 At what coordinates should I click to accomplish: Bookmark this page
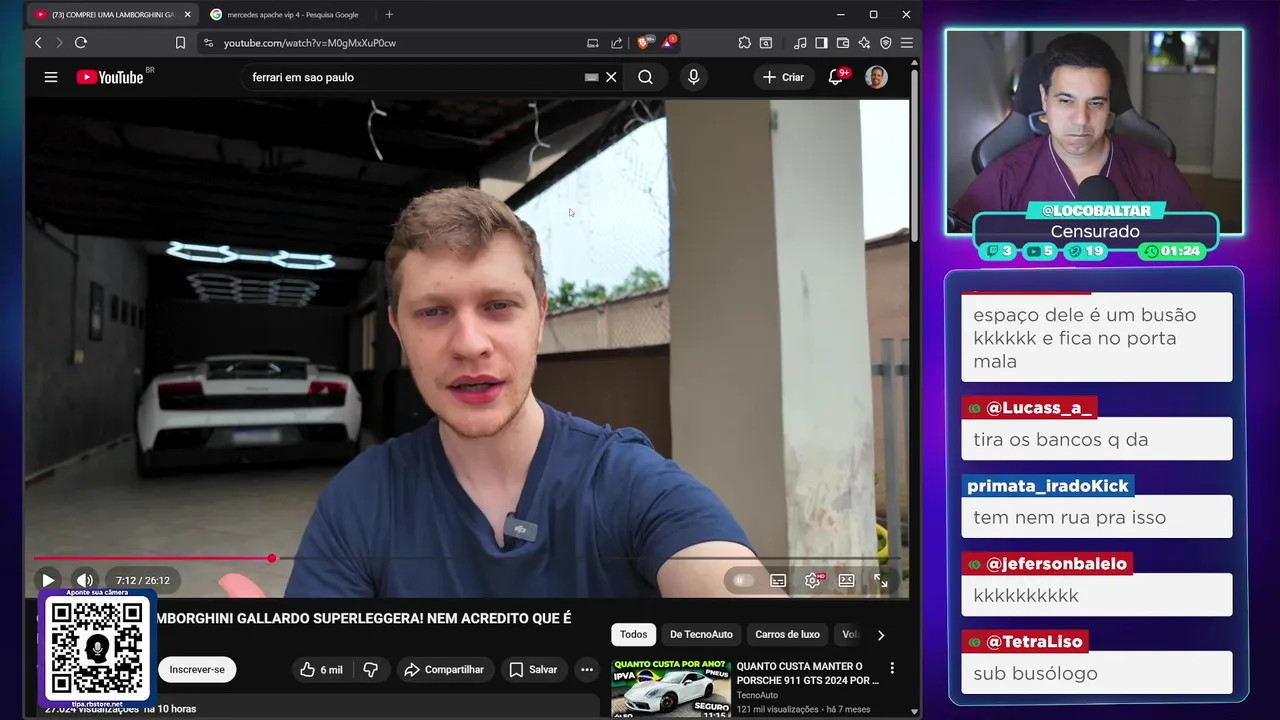pyautogui.click(x=180, y=43)
